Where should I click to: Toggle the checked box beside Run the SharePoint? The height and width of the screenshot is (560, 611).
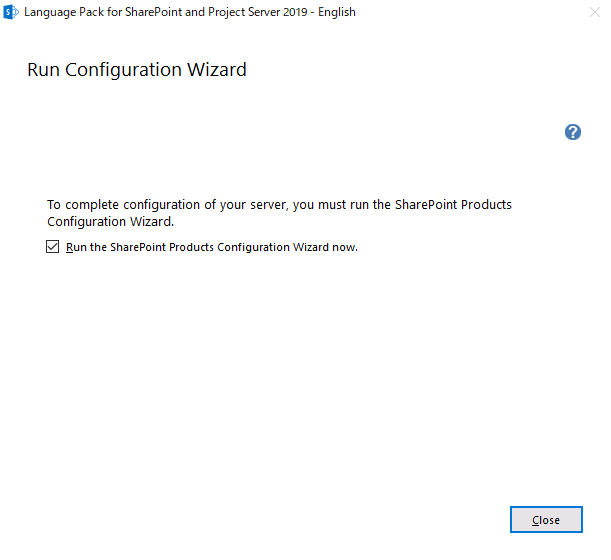click(53, 247)
